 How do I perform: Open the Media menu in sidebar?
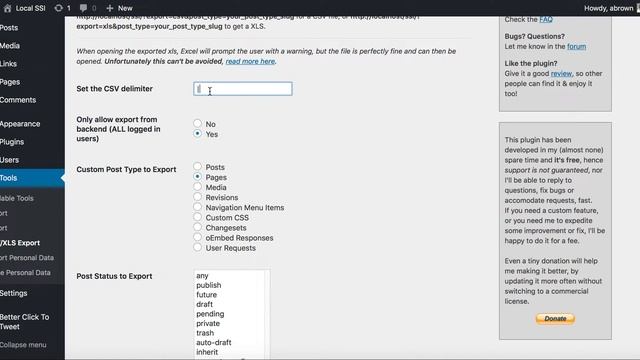[x=10, y=46]
